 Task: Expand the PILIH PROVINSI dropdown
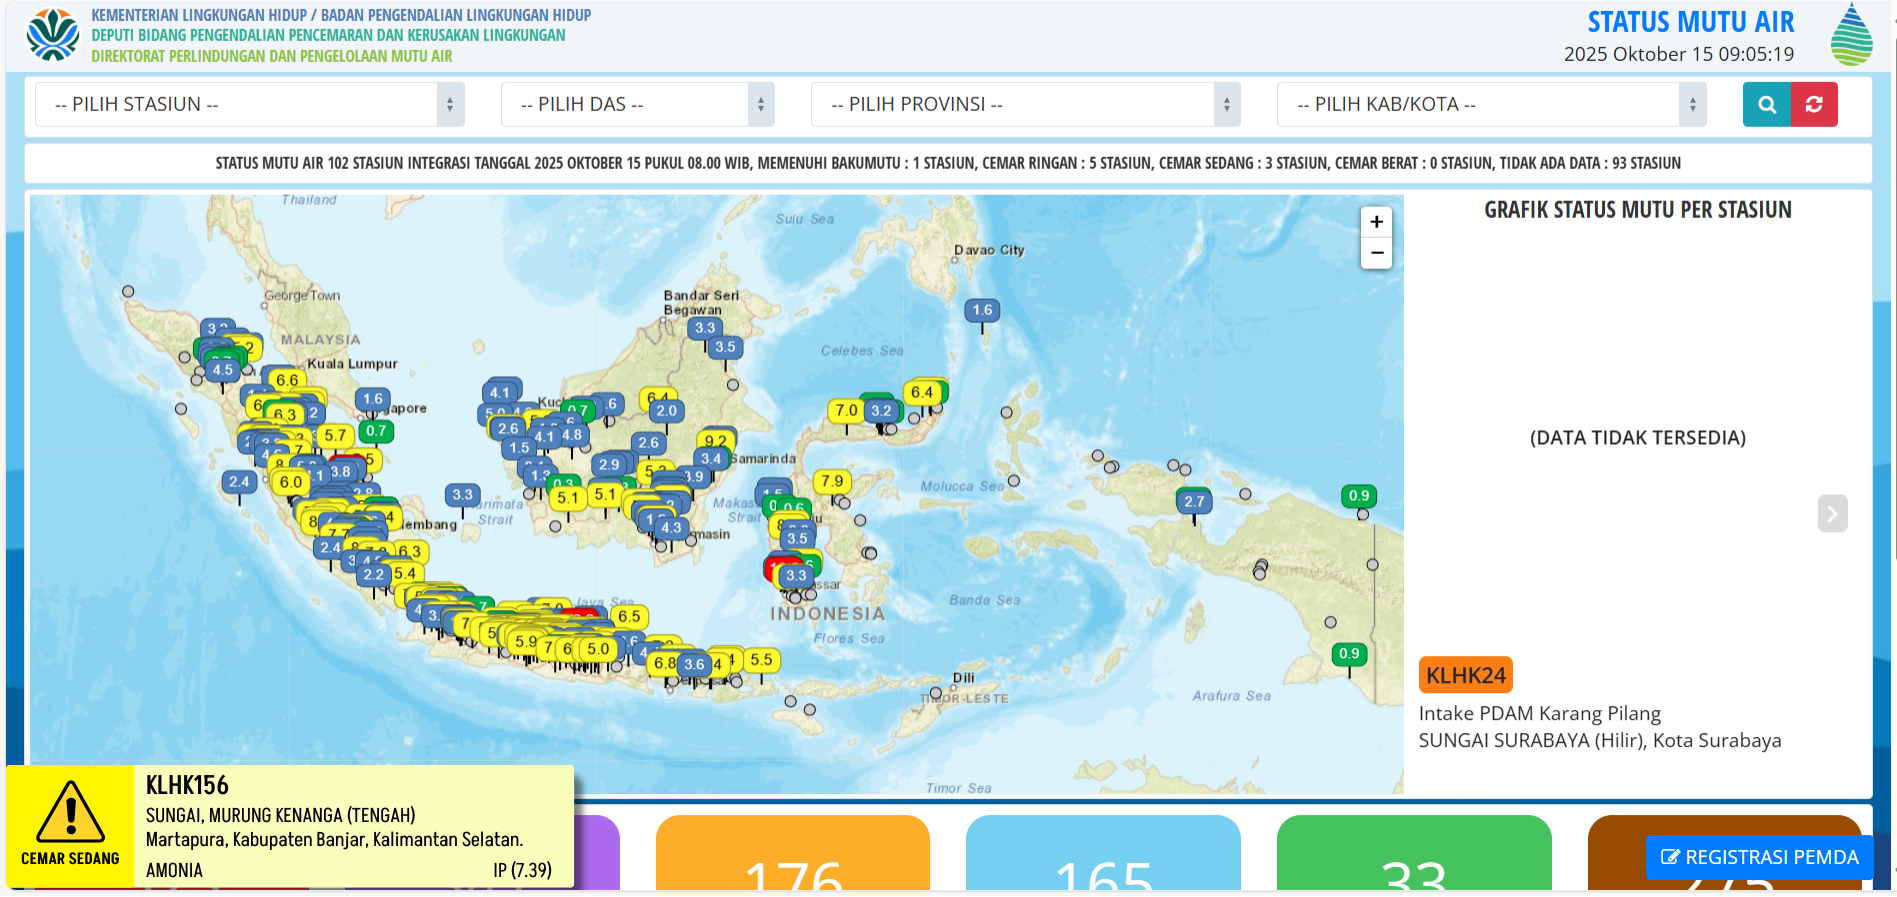[x=1025, y=104]
